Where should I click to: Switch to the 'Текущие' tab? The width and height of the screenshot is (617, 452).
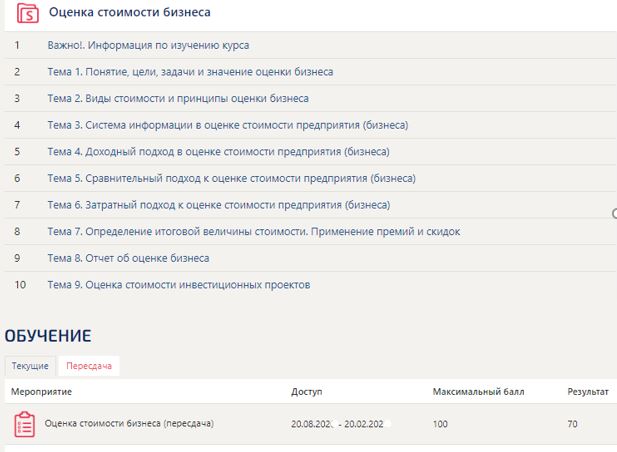(x=30, y=366)
